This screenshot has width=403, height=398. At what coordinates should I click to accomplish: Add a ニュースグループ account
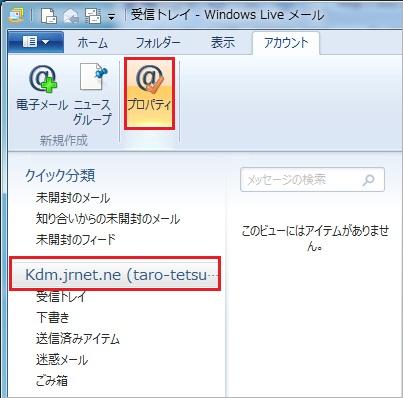tap(92, 94)
